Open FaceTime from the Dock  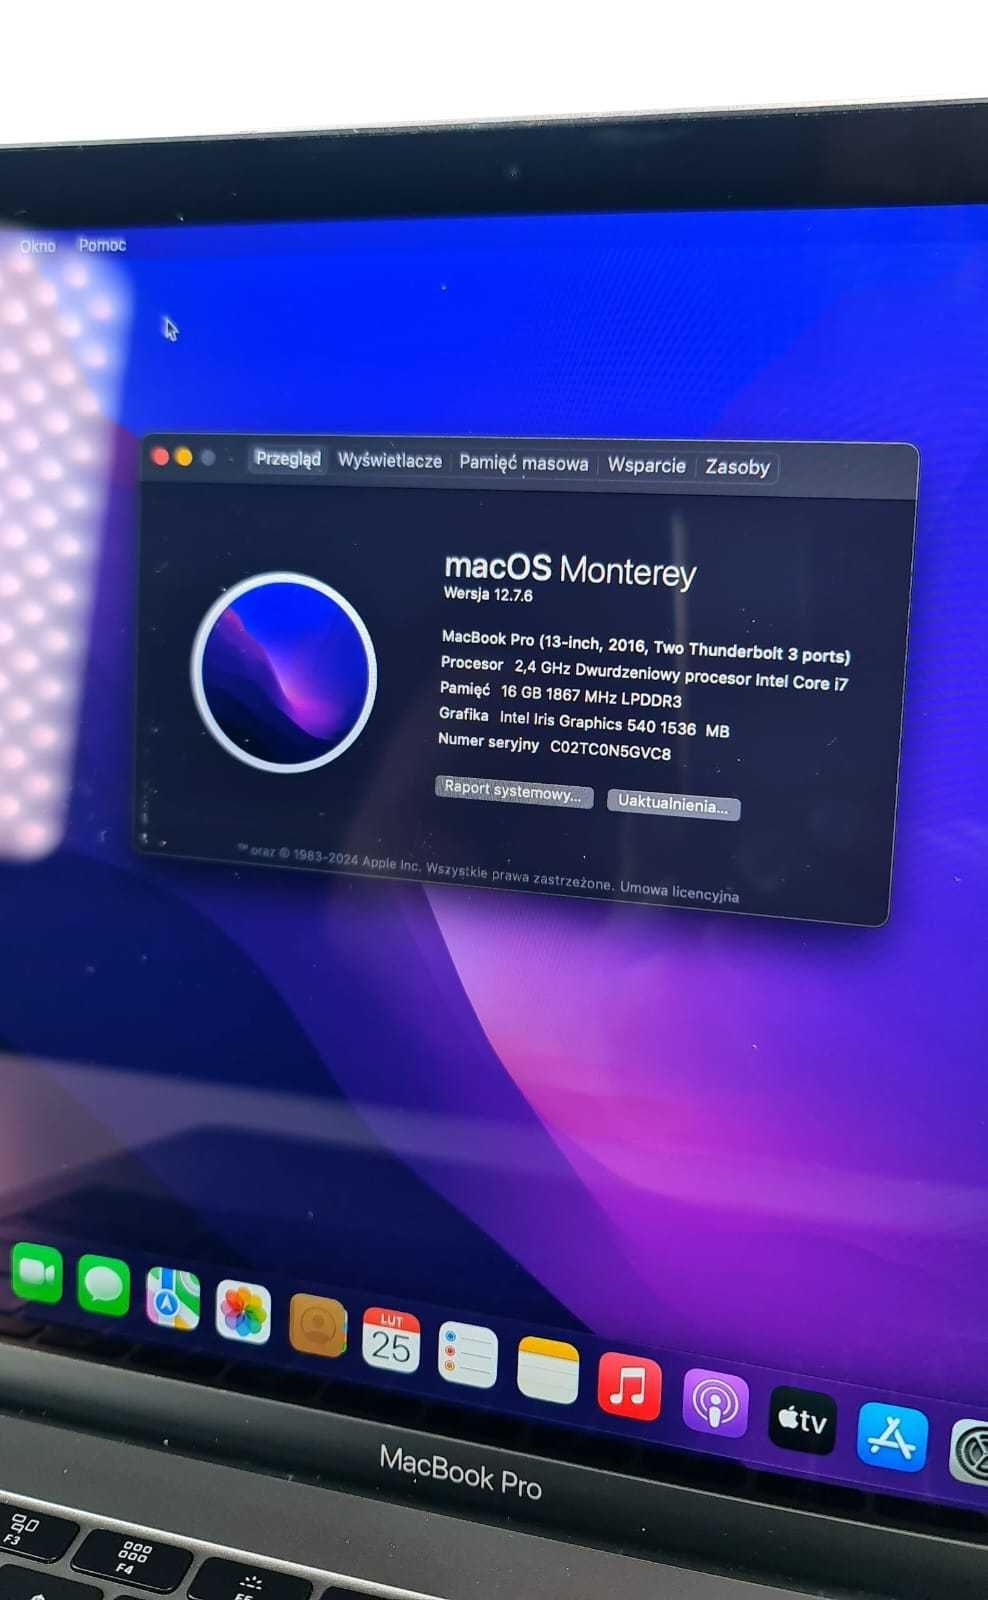pos(37,1275)
